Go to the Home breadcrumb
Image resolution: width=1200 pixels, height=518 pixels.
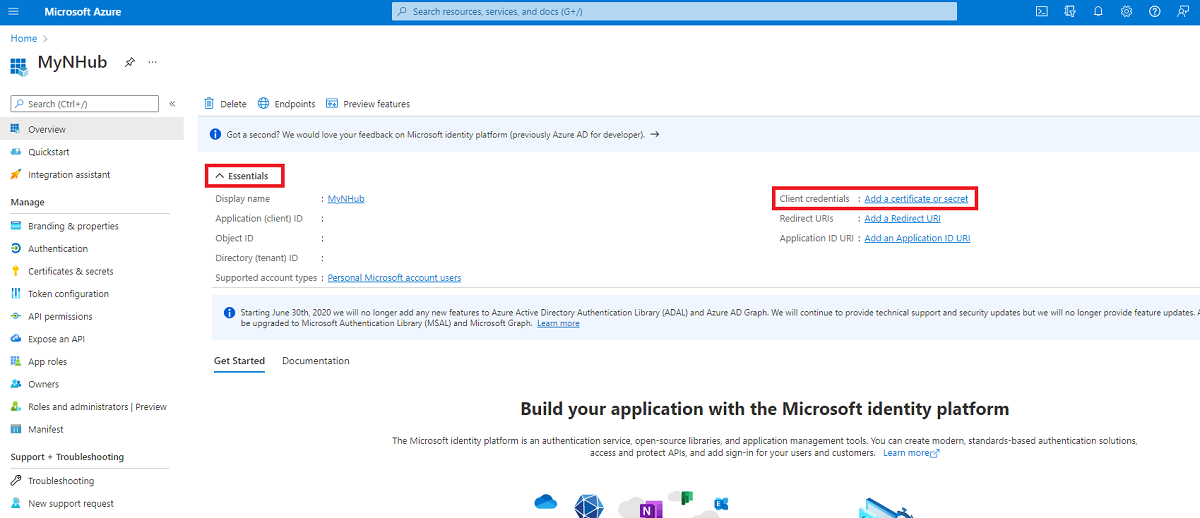coord(24,38)
